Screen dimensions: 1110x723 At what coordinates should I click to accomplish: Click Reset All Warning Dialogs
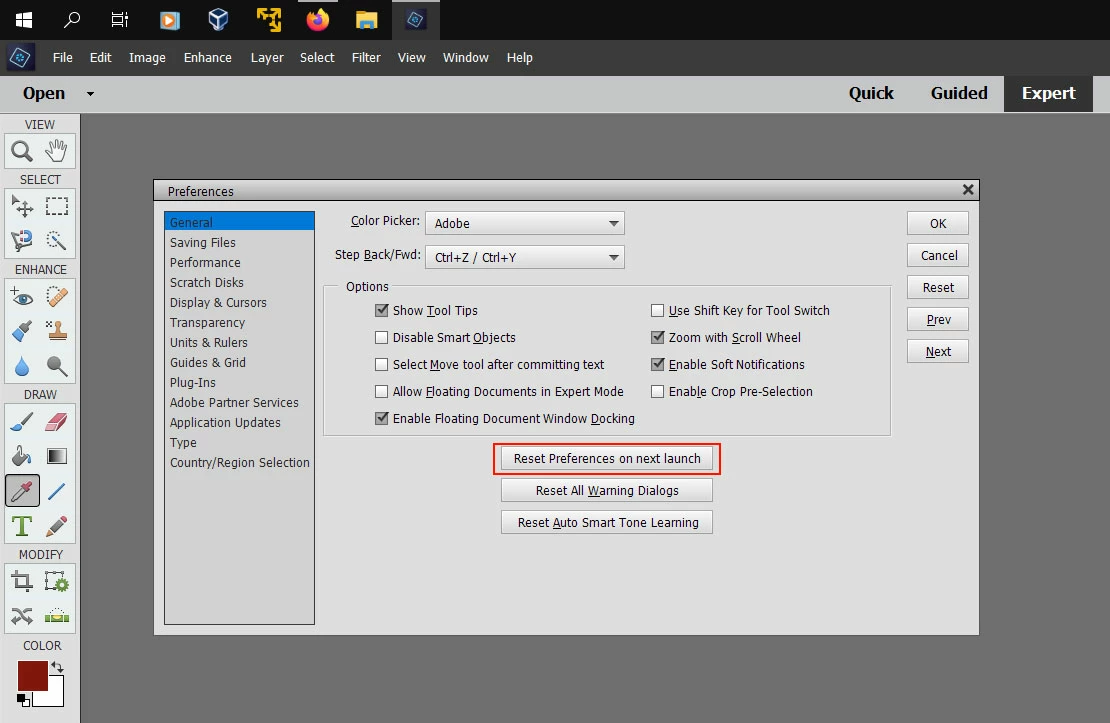607,490
